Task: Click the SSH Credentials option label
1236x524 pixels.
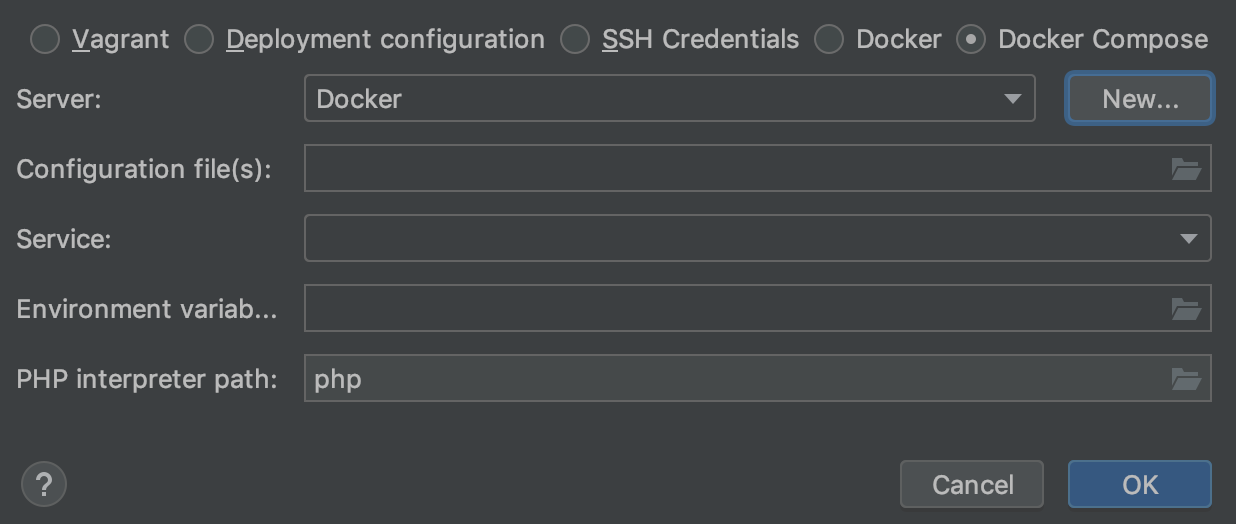Action: [x=700, y=40]
